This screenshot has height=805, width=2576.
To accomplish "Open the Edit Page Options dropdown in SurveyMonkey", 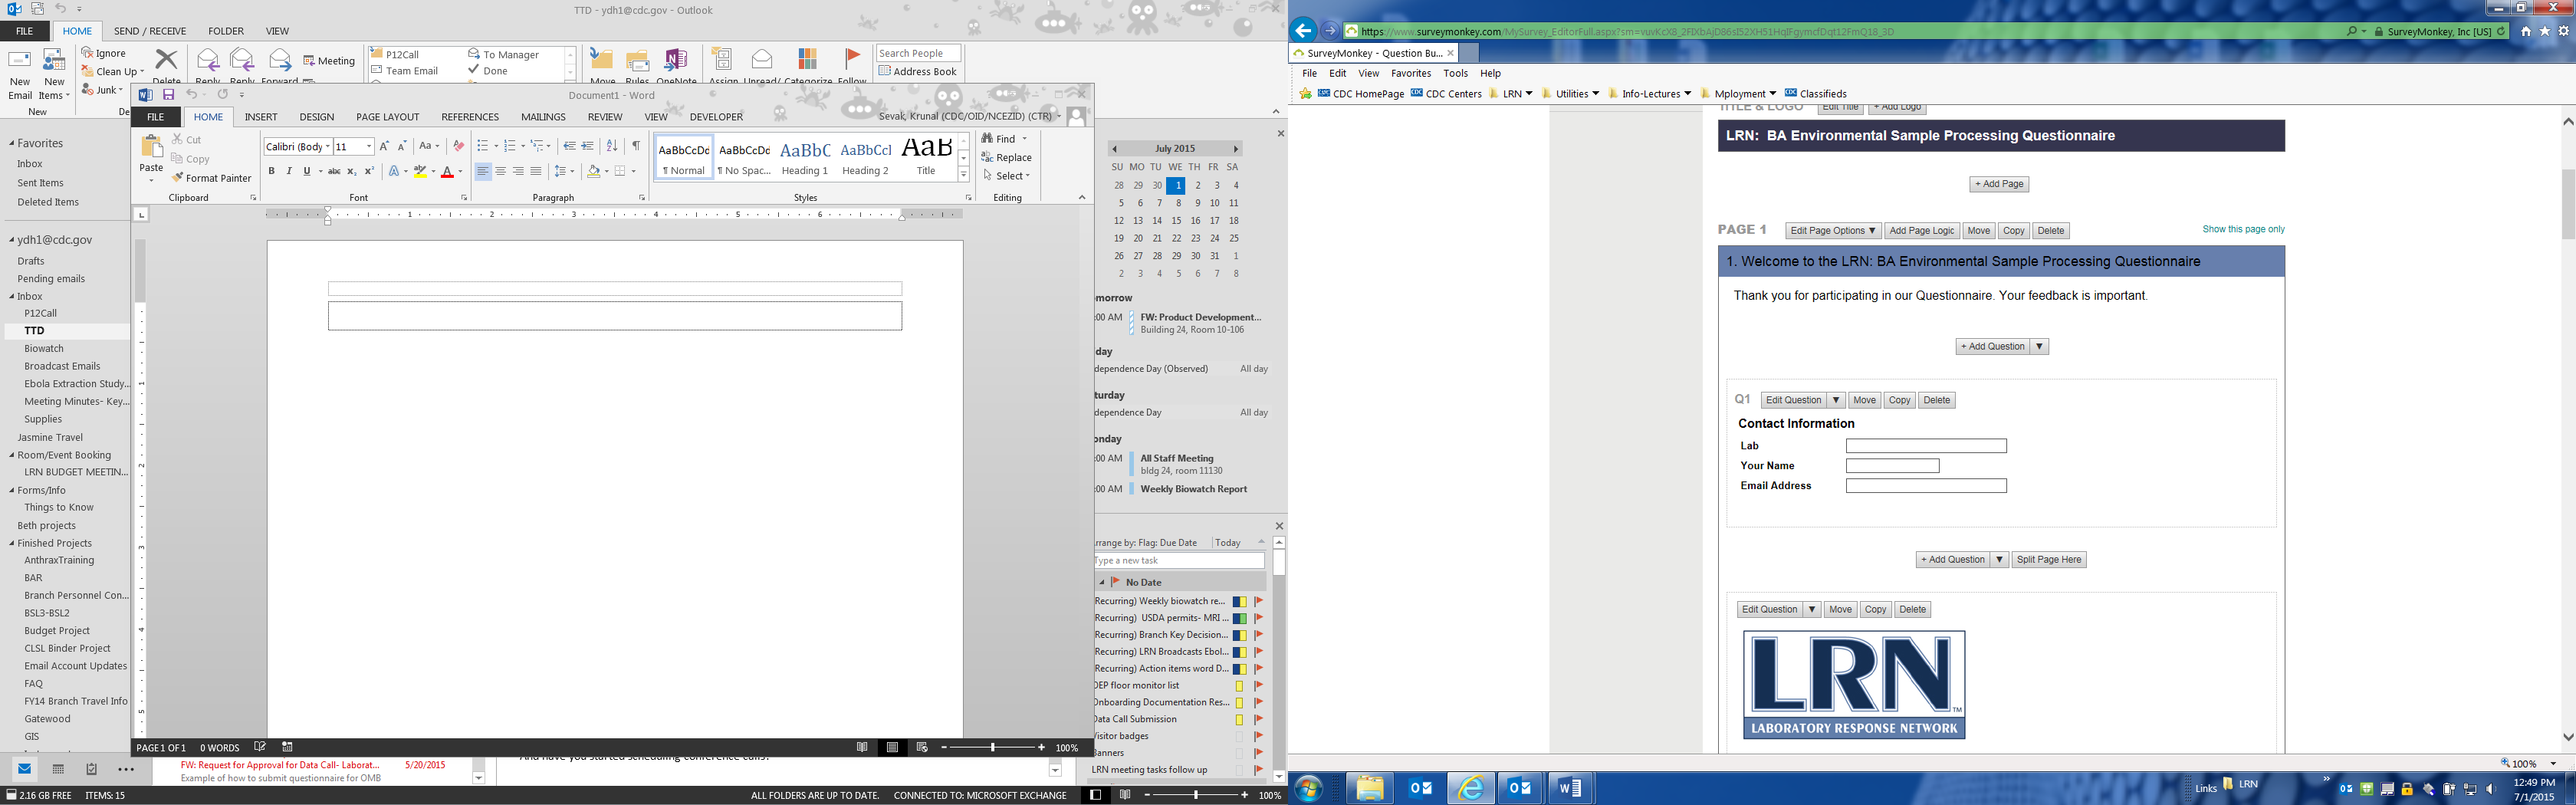I will pyautogui.click(x=1833, y=231).
